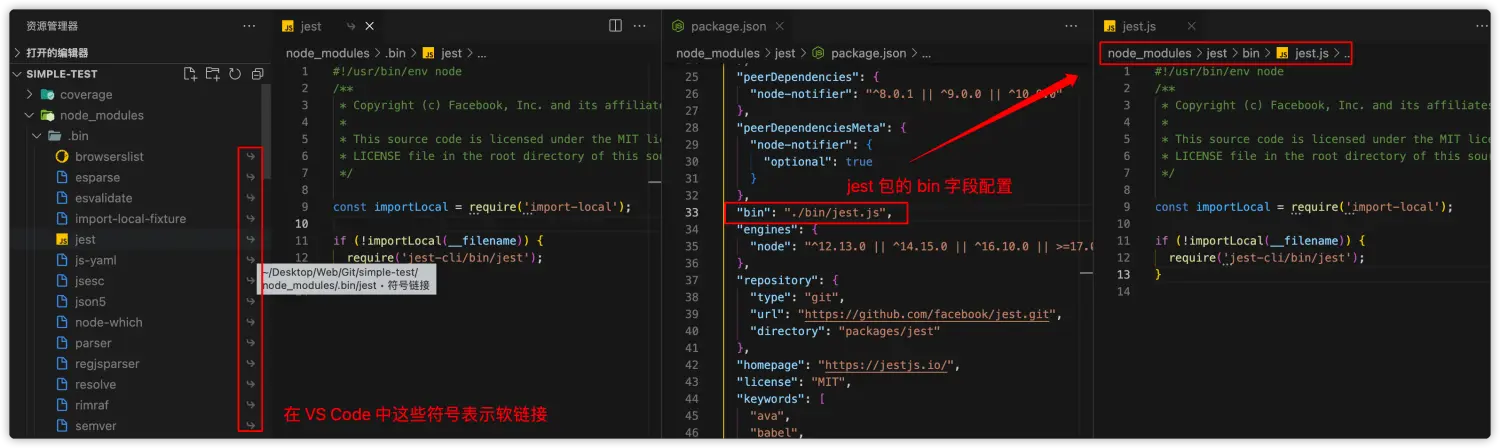This screenshot has height=448, width=1500.
Task: Open more actions for the jest editor group
Action: 641,26
